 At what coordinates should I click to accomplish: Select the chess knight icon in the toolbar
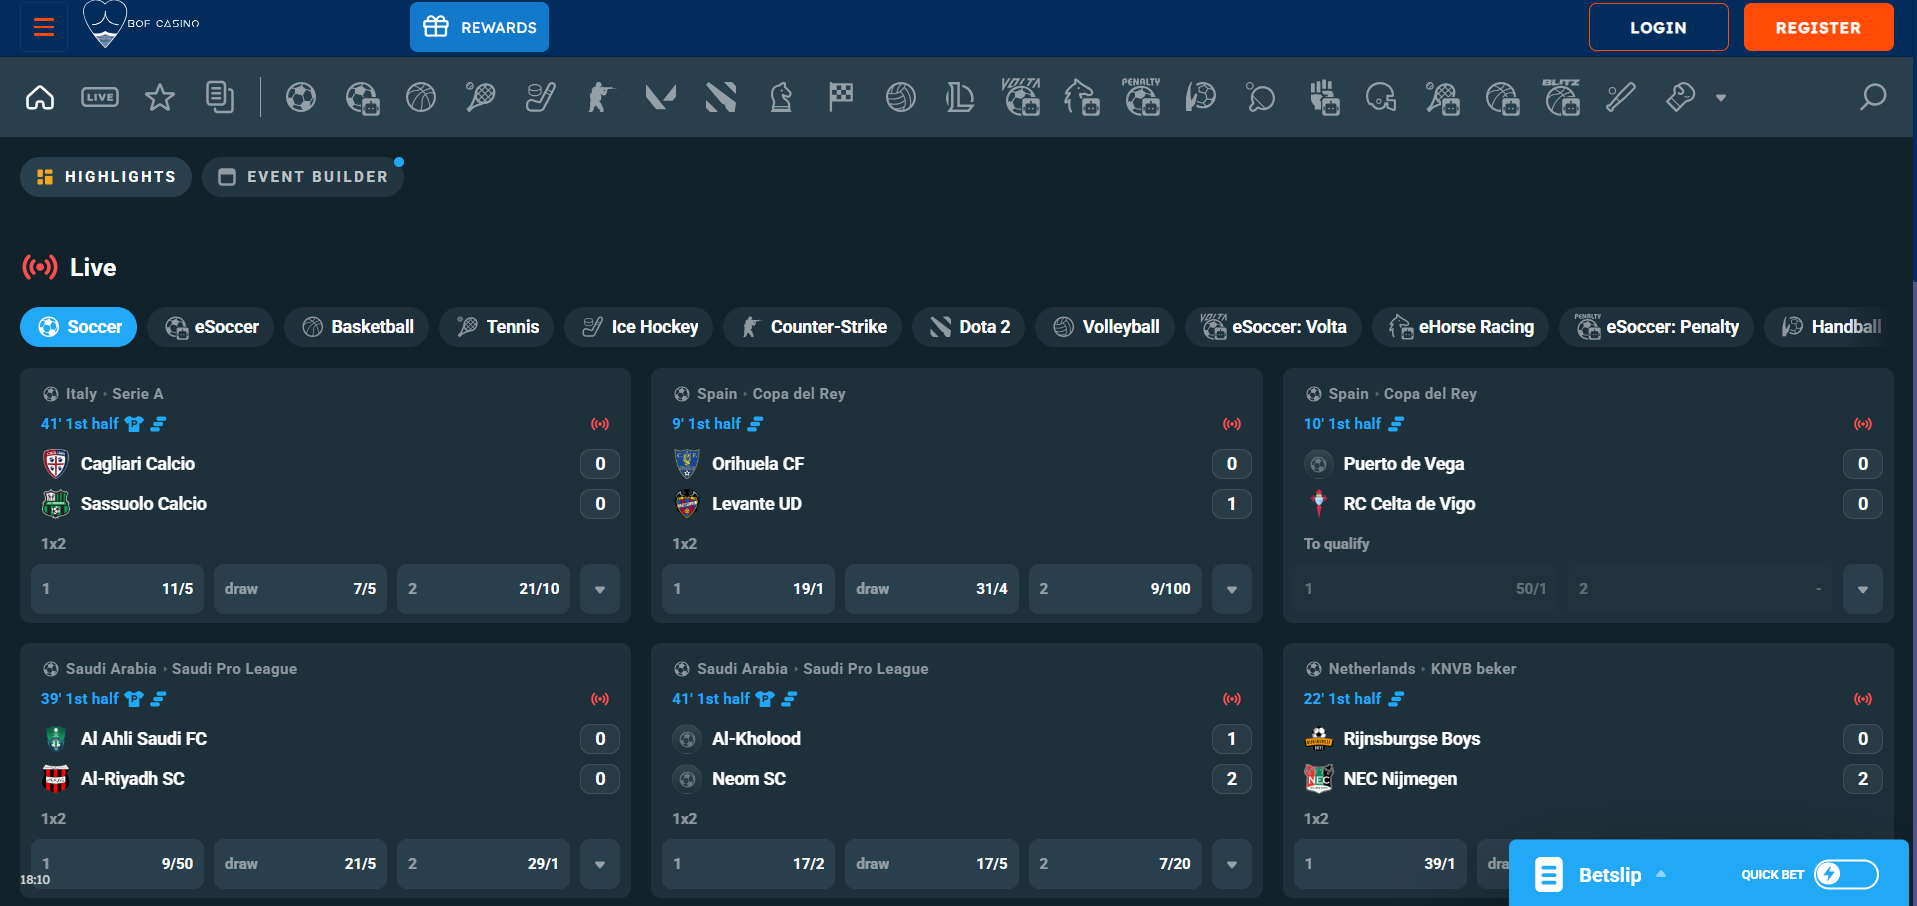(x=781, y=97)
